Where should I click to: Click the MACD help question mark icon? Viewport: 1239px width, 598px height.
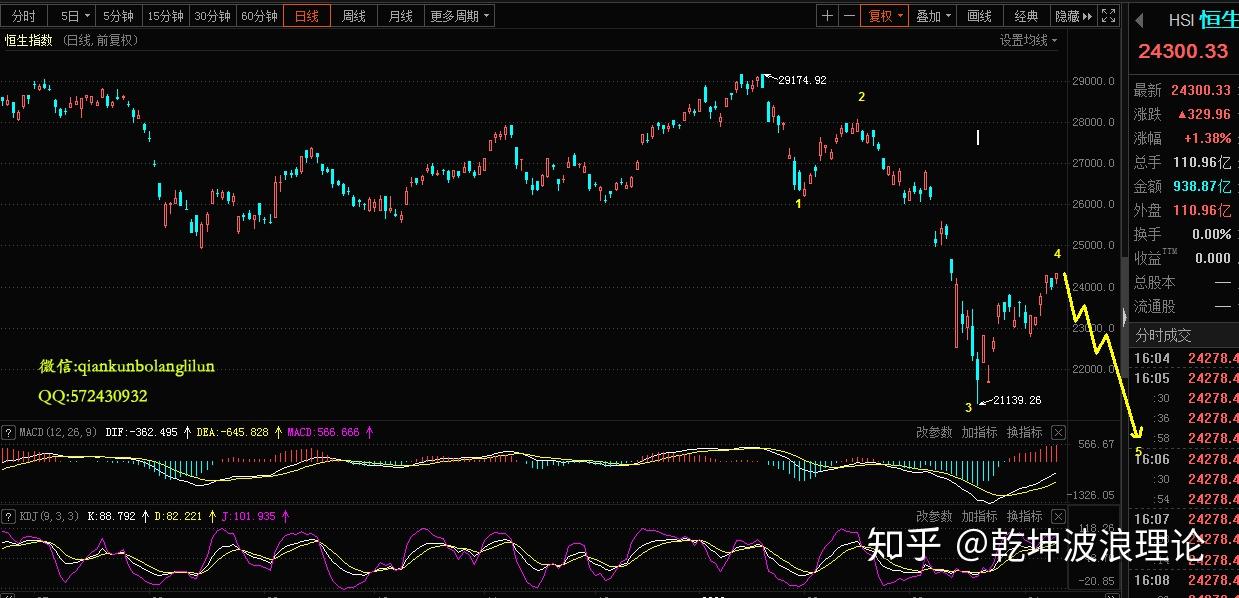[9, 433]
